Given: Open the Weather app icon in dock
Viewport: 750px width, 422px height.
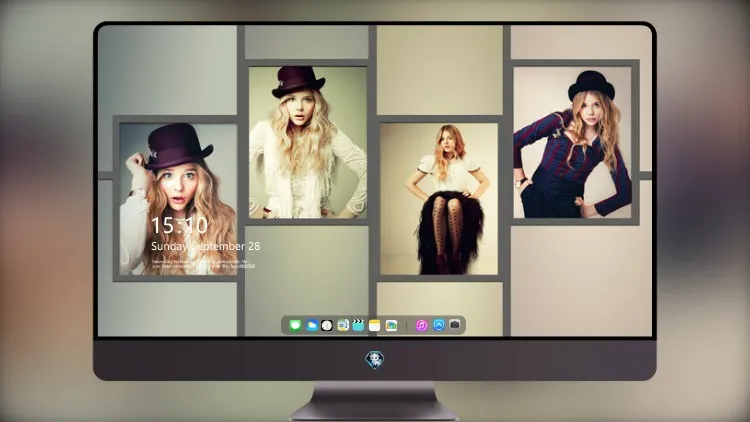Looking at the screenshot, I should pyautogui.click(x=312, y=325).
